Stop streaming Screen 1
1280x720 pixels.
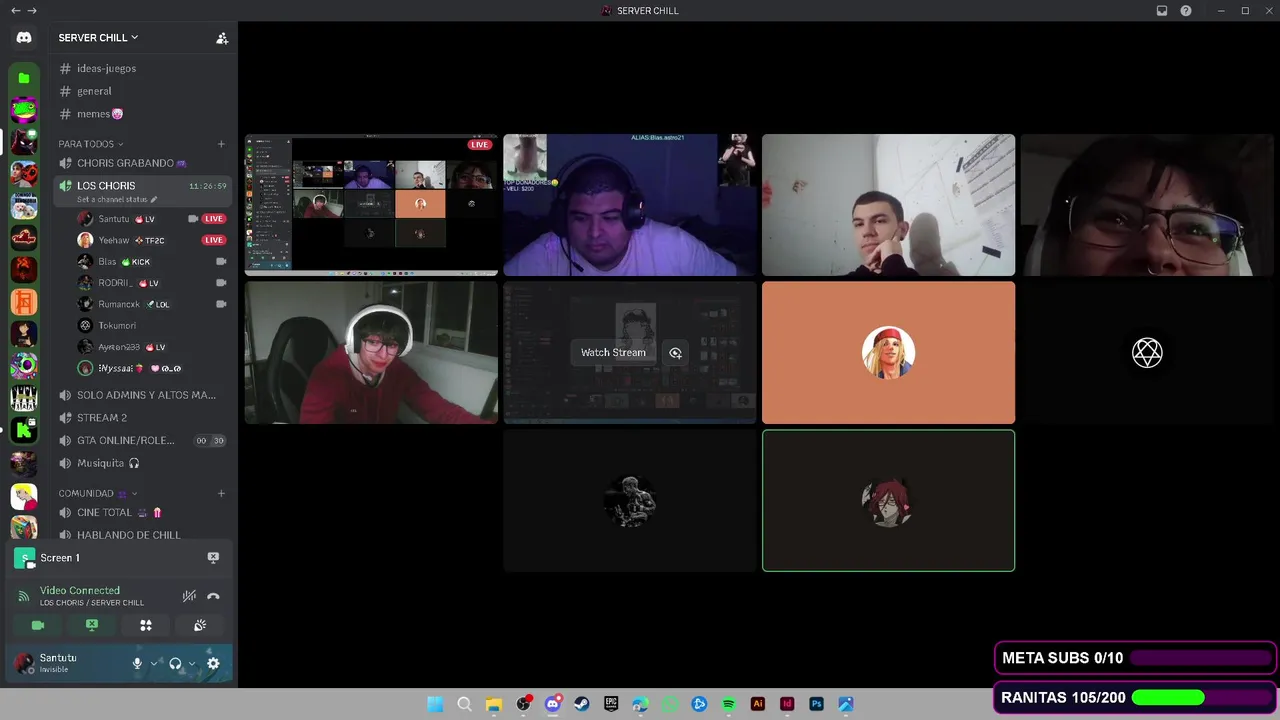(213, 558)
